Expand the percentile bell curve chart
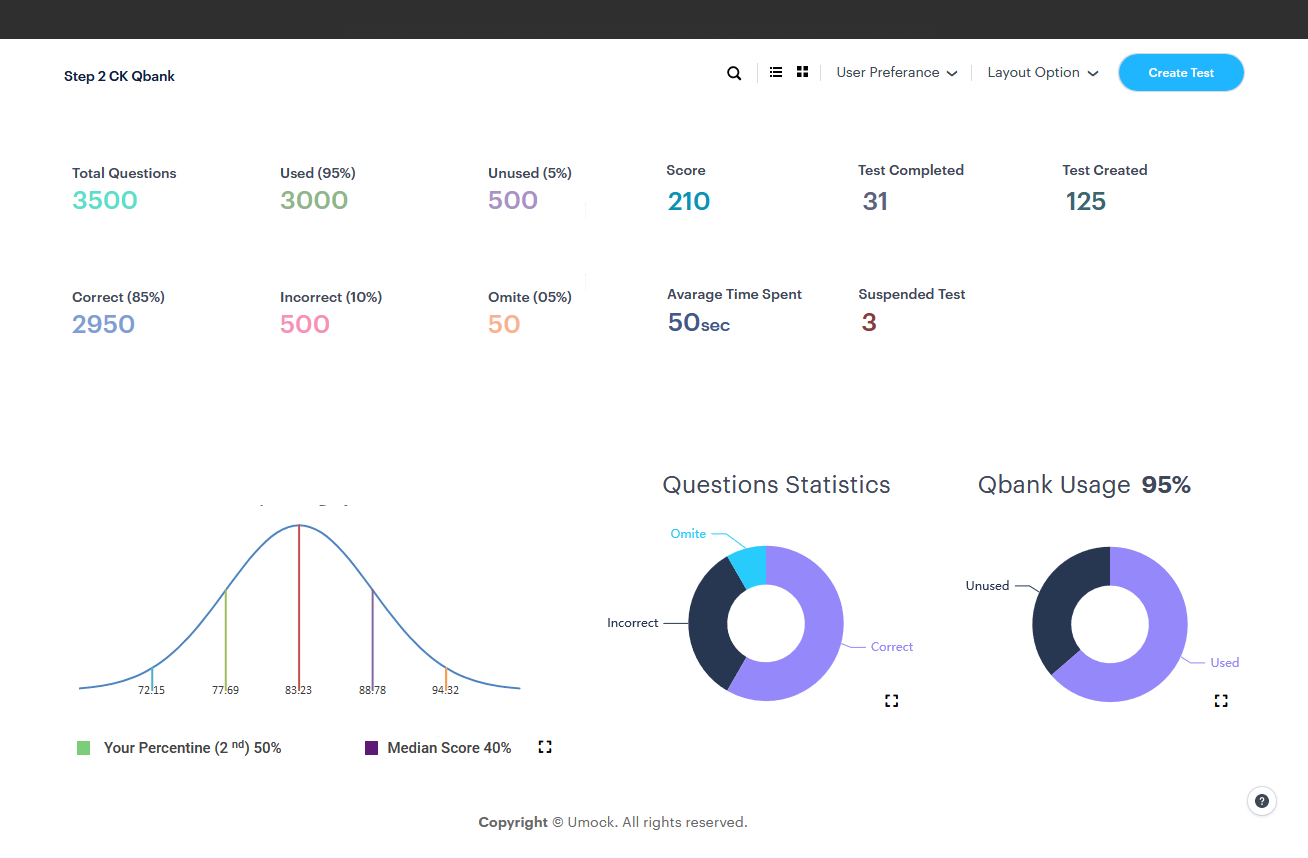Viewport: 1308px width, 858px height. pyautogui.click(x=545, y=747)
